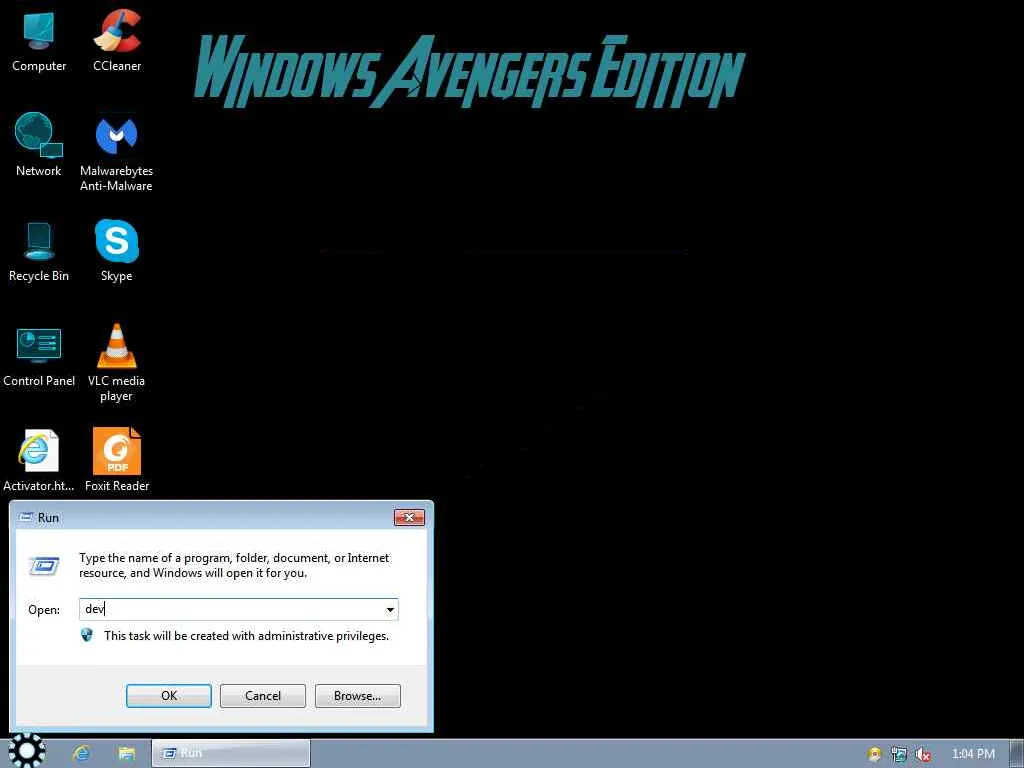1024x768 pixels.
Task: Close the Run dialog
Action: click(x=409, y=517)
